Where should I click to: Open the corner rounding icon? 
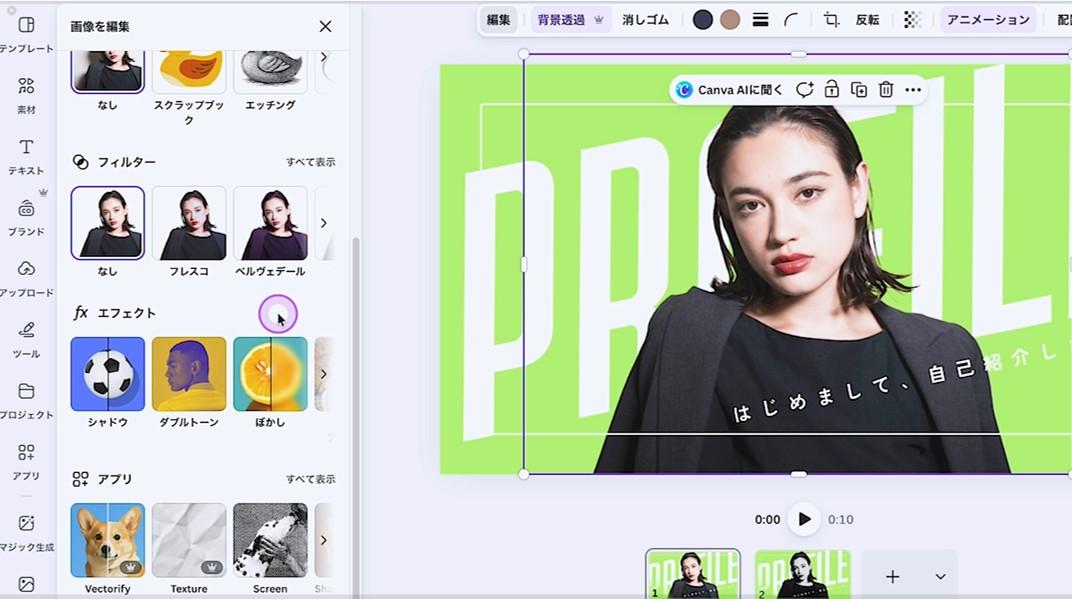[x=791, y=20]
